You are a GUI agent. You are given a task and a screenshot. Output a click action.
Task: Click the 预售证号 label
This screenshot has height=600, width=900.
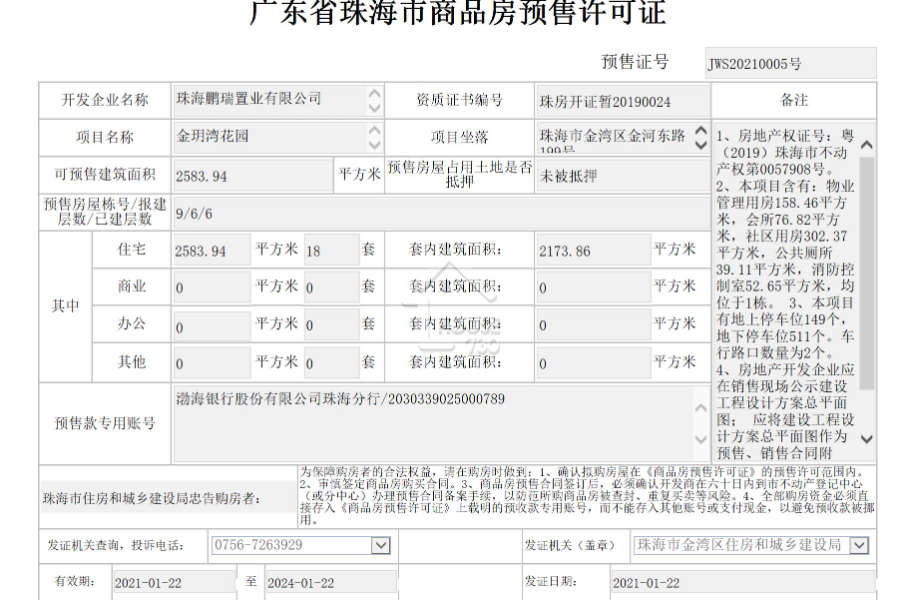click(635, 61)
